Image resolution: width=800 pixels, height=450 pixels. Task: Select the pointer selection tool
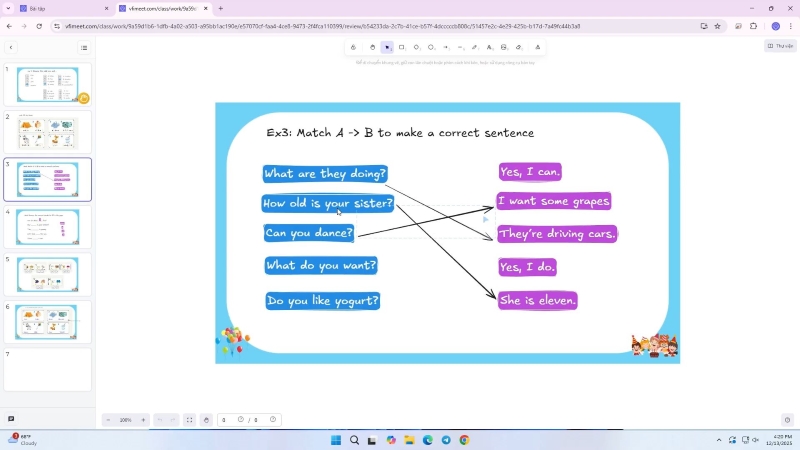pyautogui.click(x=387, y=47)
